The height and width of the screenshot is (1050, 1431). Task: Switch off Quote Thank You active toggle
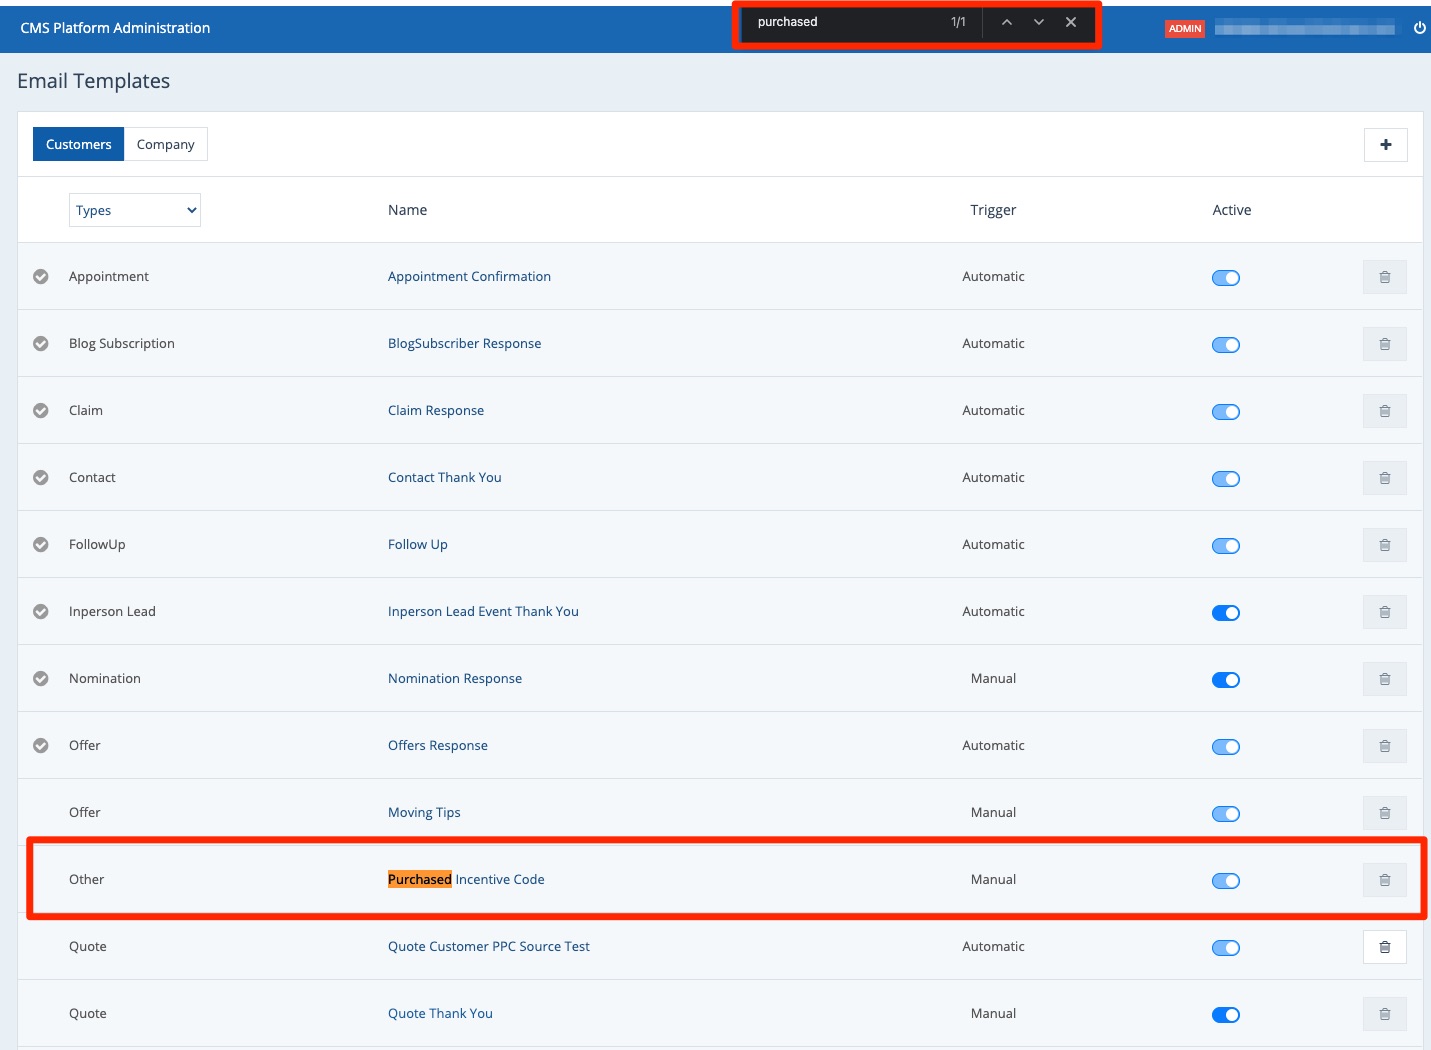(1225, 1015)
